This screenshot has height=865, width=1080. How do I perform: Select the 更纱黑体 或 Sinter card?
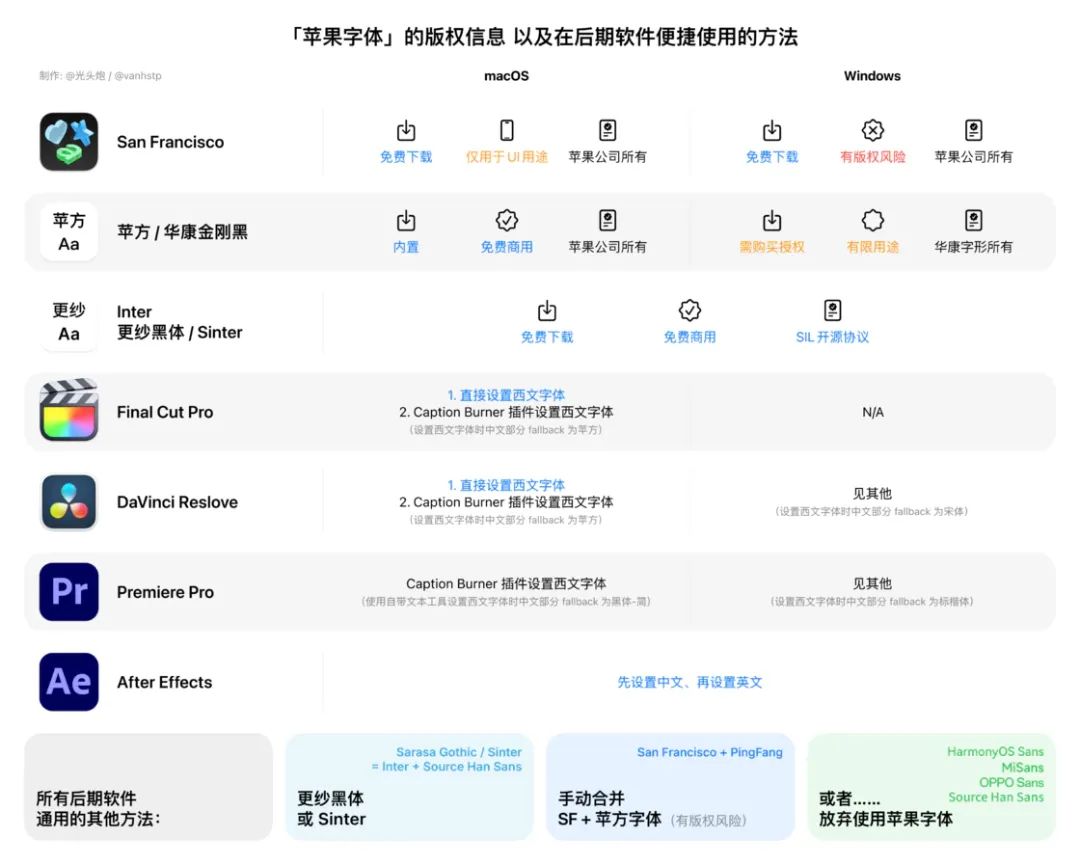click(409, 787)
